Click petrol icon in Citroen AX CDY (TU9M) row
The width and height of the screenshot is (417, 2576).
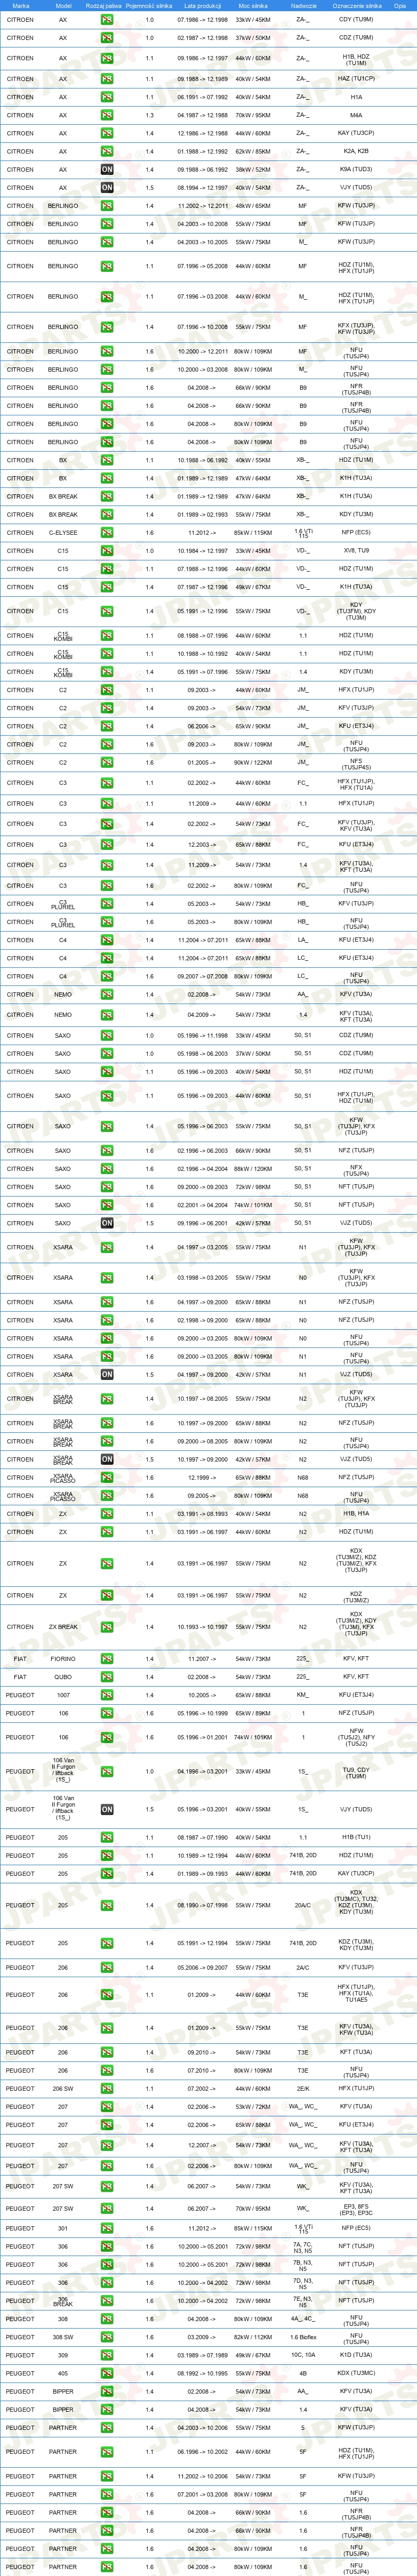pyautogui.click(x=107, y=20)
